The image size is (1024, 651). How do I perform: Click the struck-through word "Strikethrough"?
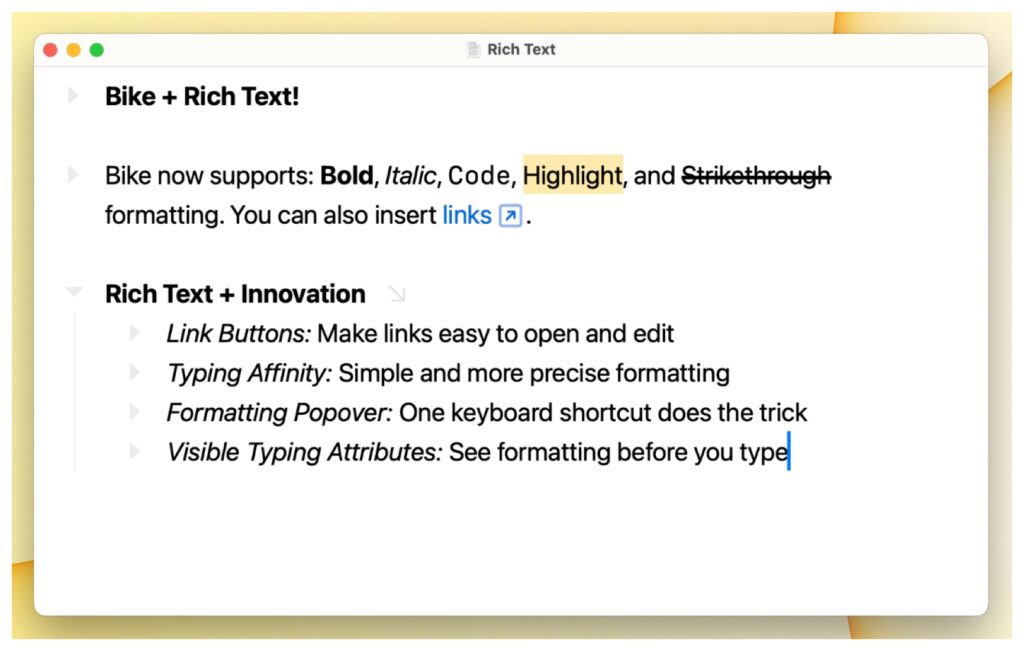click(756, 176)
